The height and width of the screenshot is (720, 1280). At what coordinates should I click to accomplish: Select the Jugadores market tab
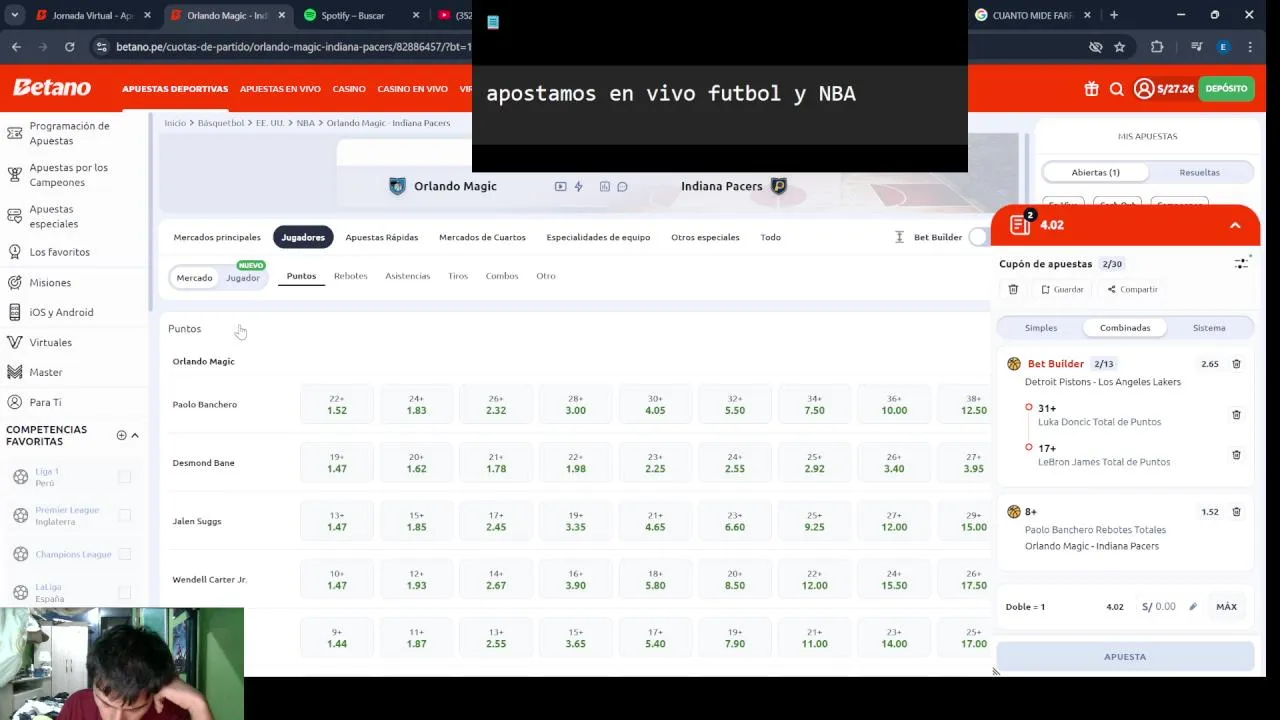[x=303, y=237]
